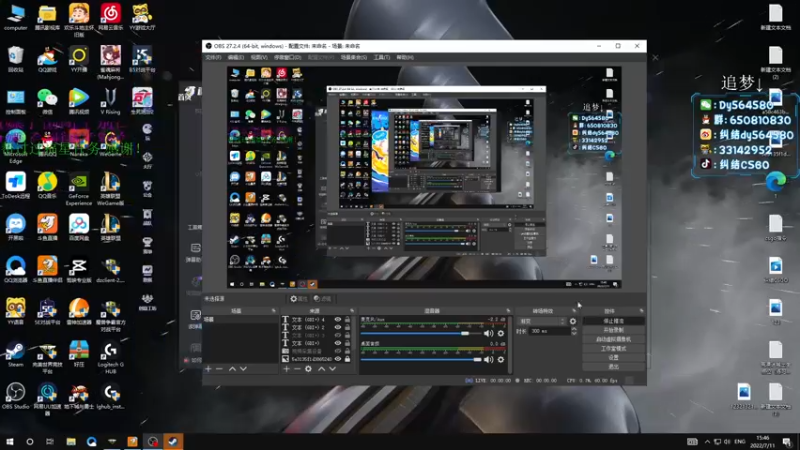Toggle visibility eye for 文本 (GDI+) 4 source
Image resolution: width=800 pixels, height=450 pixels.
point(338,319)
